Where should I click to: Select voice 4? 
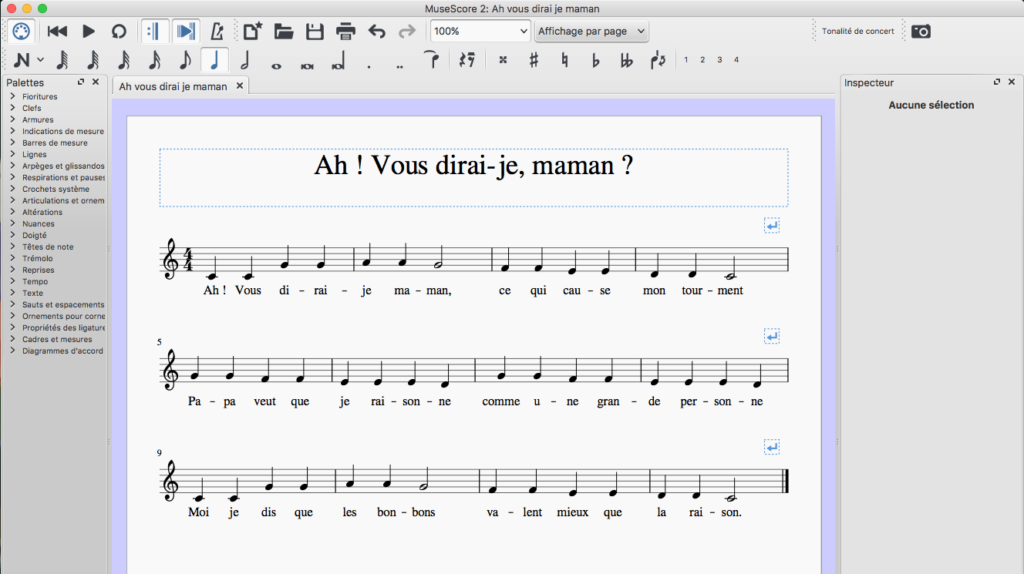click(x=736, y=60)
